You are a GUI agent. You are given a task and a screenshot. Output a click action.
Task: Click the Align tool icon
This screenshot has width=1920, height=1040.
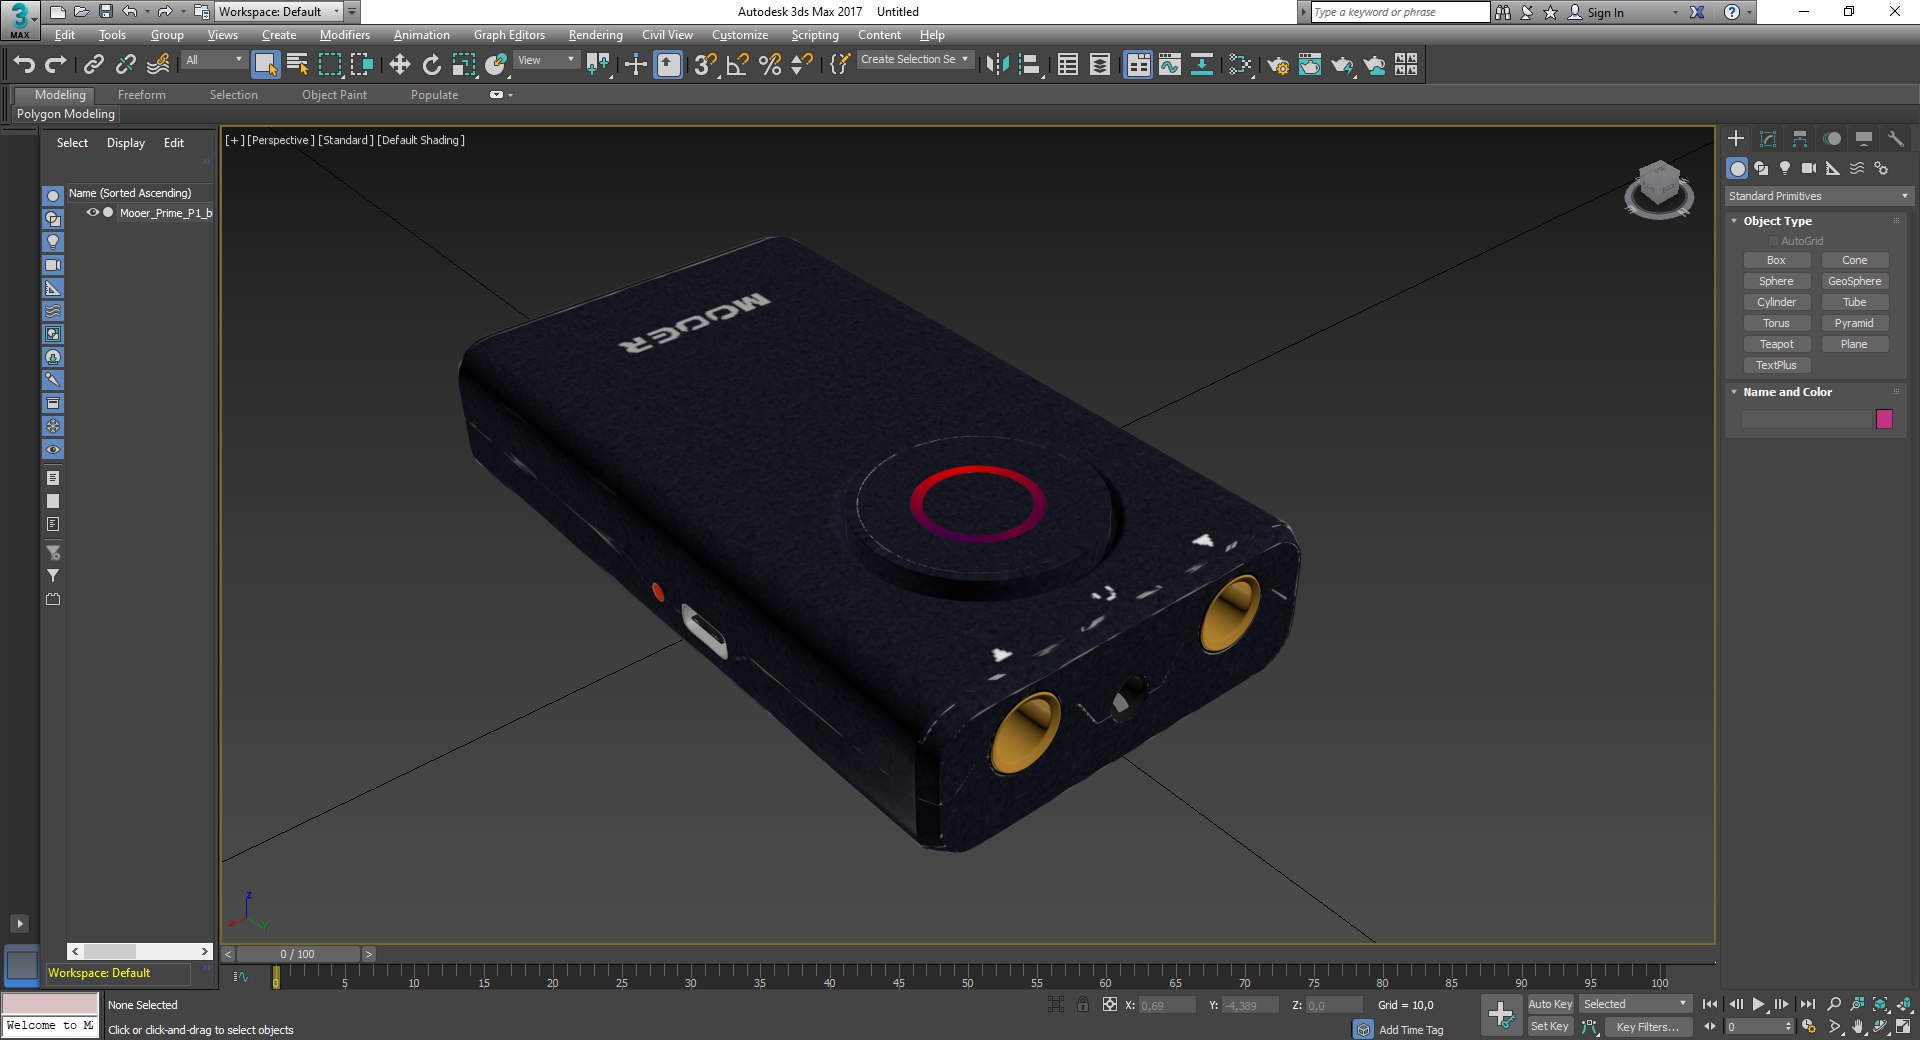1029,65
